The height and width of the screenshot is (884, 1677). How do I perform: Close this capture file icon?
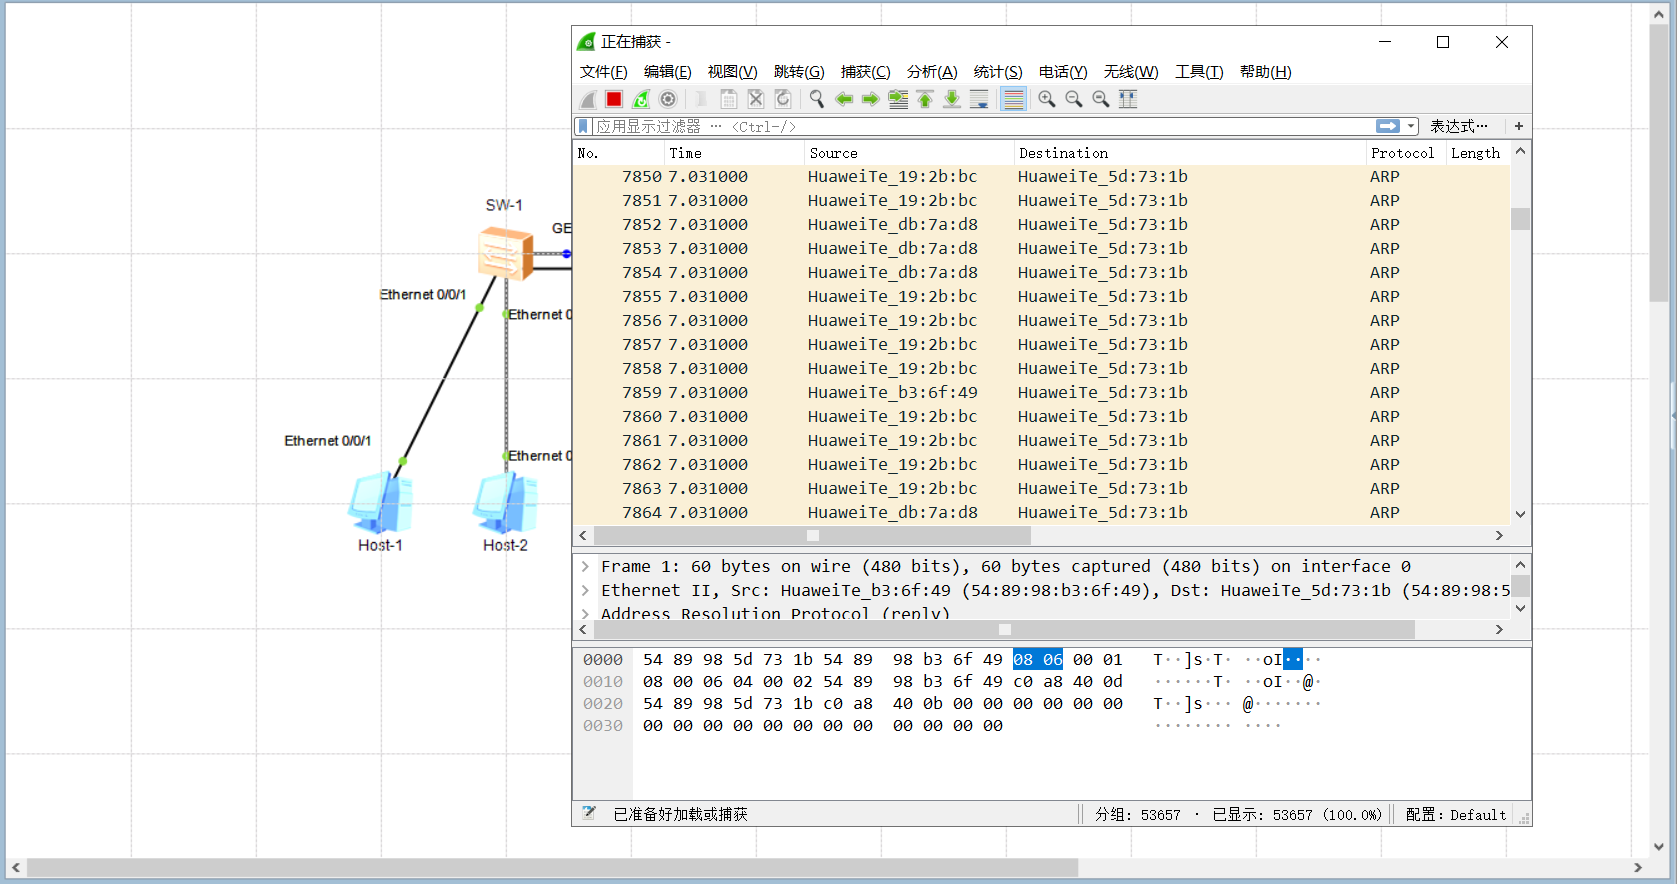[x=756, y=99]
